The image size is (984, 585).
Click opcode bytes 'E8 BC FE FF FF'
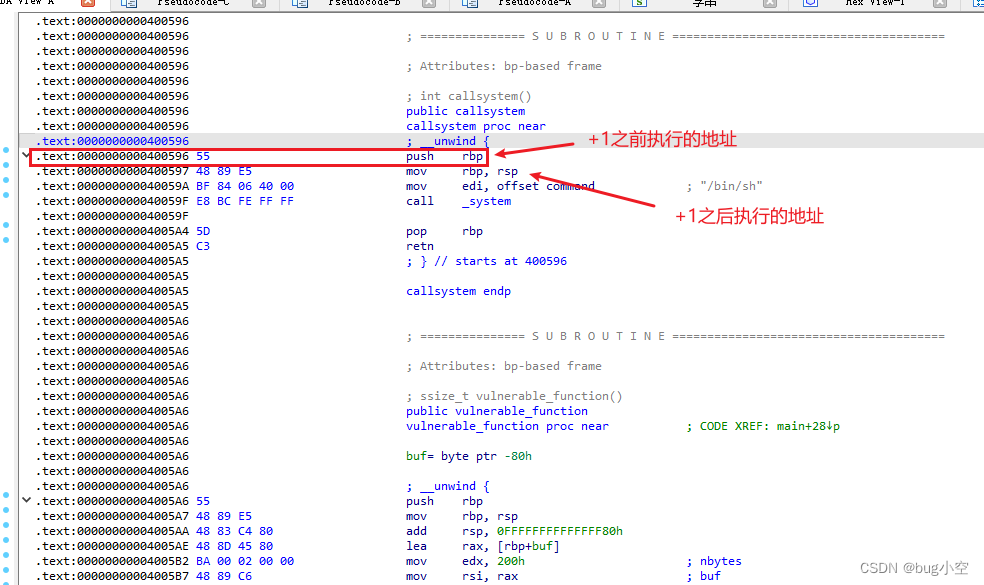tap(245, 201)
